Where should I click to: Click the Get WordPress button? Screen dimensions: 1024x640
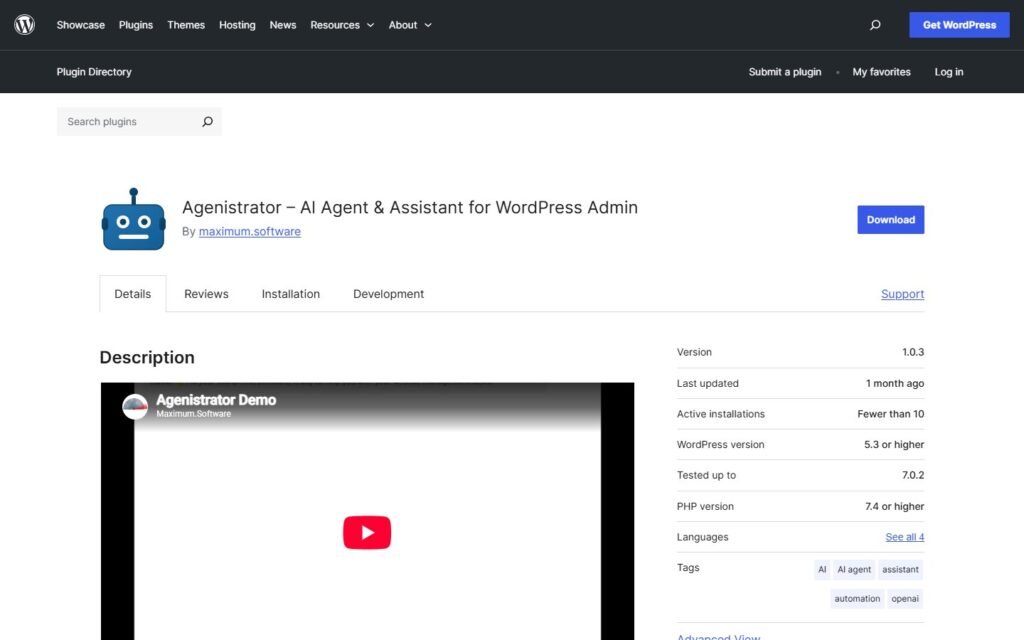click(959, 25)
